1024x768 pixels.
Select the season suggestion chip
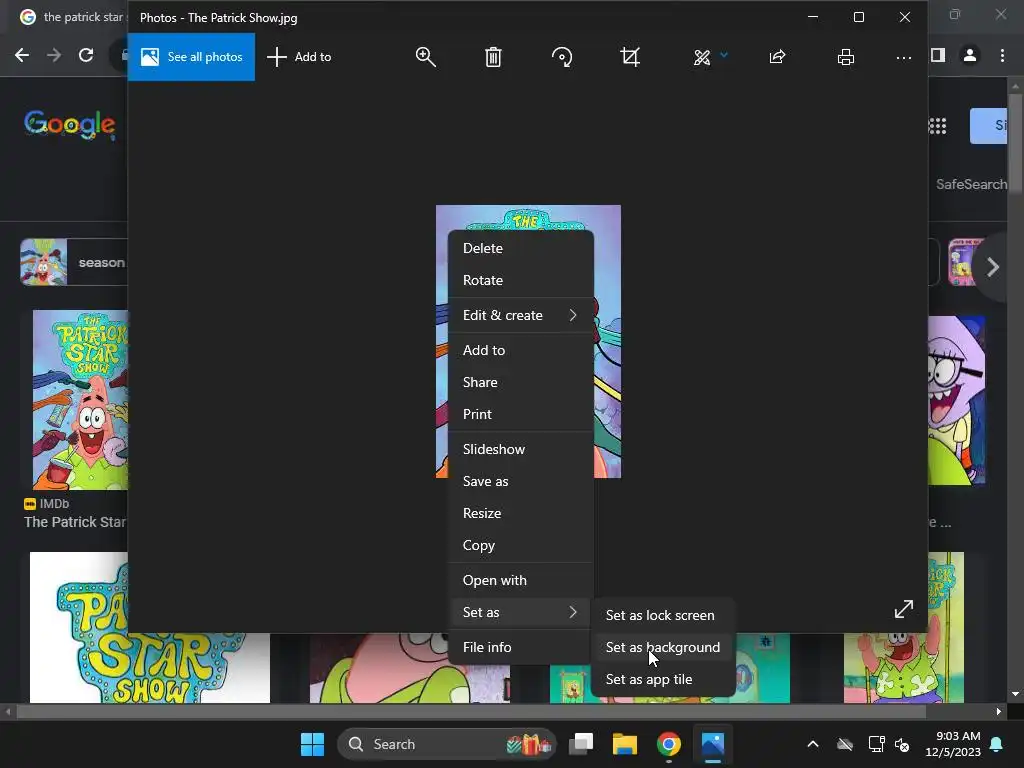tap(73, 263)
